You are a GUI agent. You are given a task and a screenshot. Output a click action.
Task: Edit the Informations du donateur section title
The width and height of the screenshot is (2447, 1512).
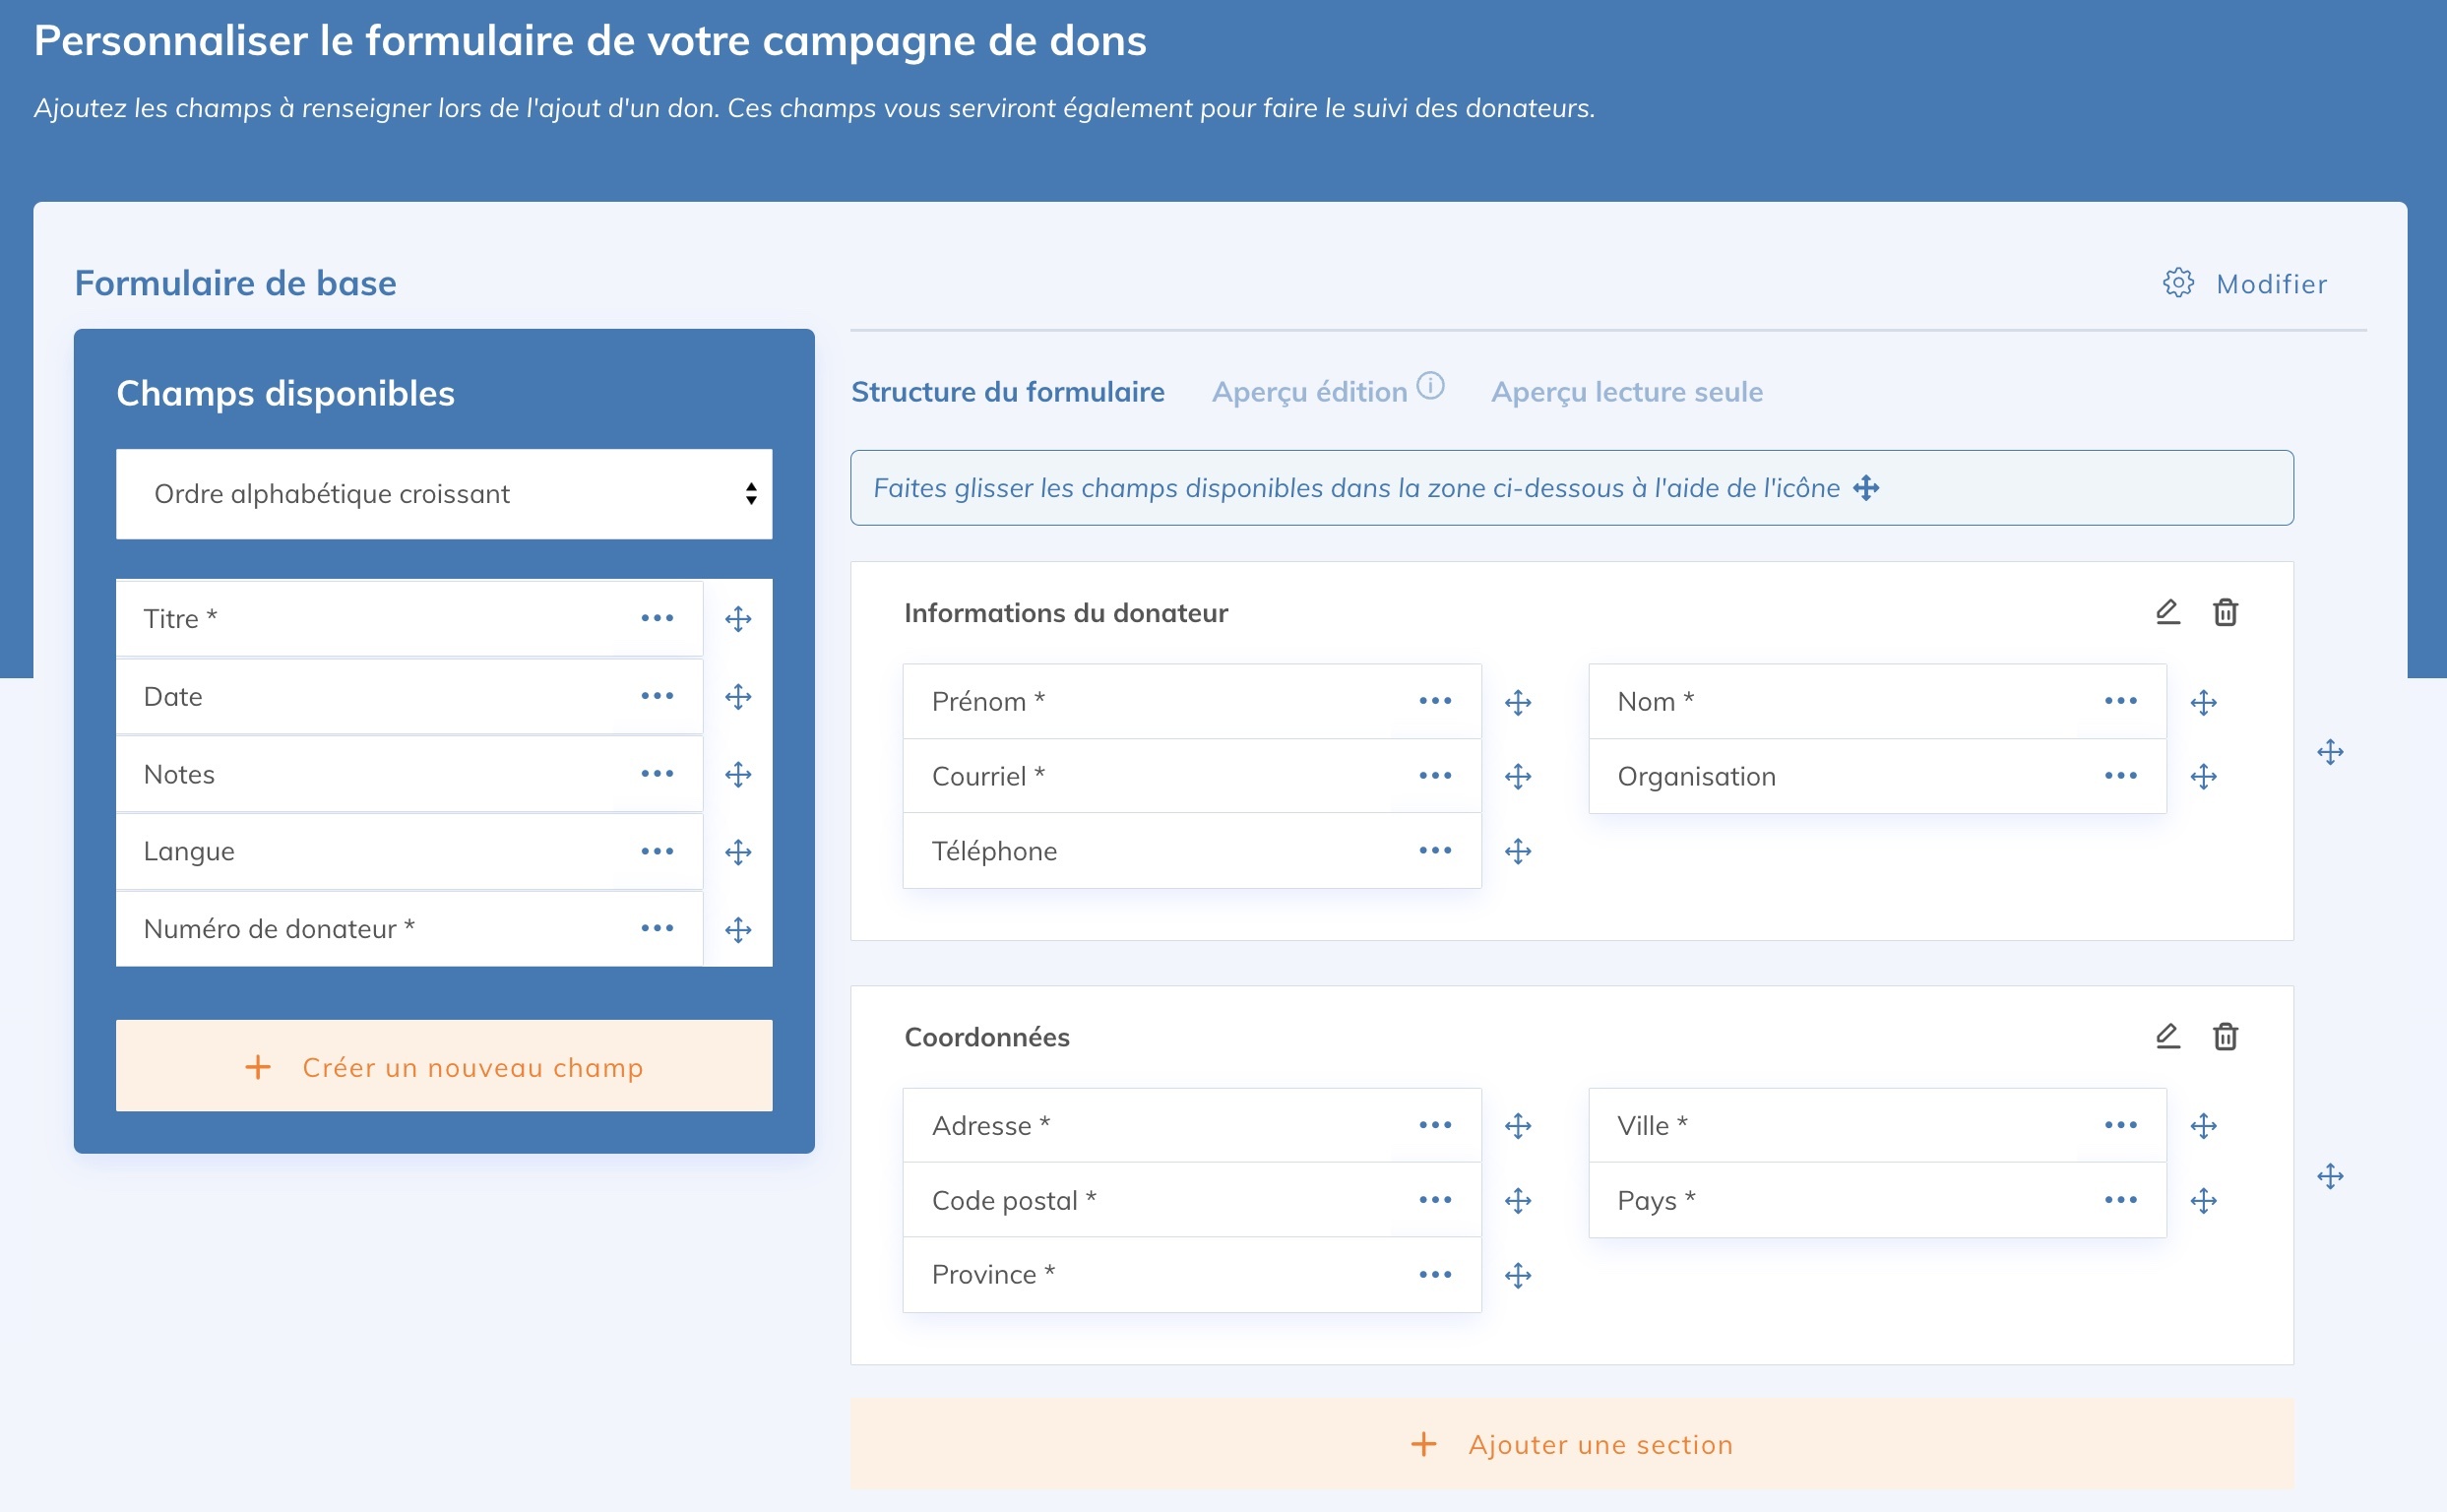(x=2167, y=612)
